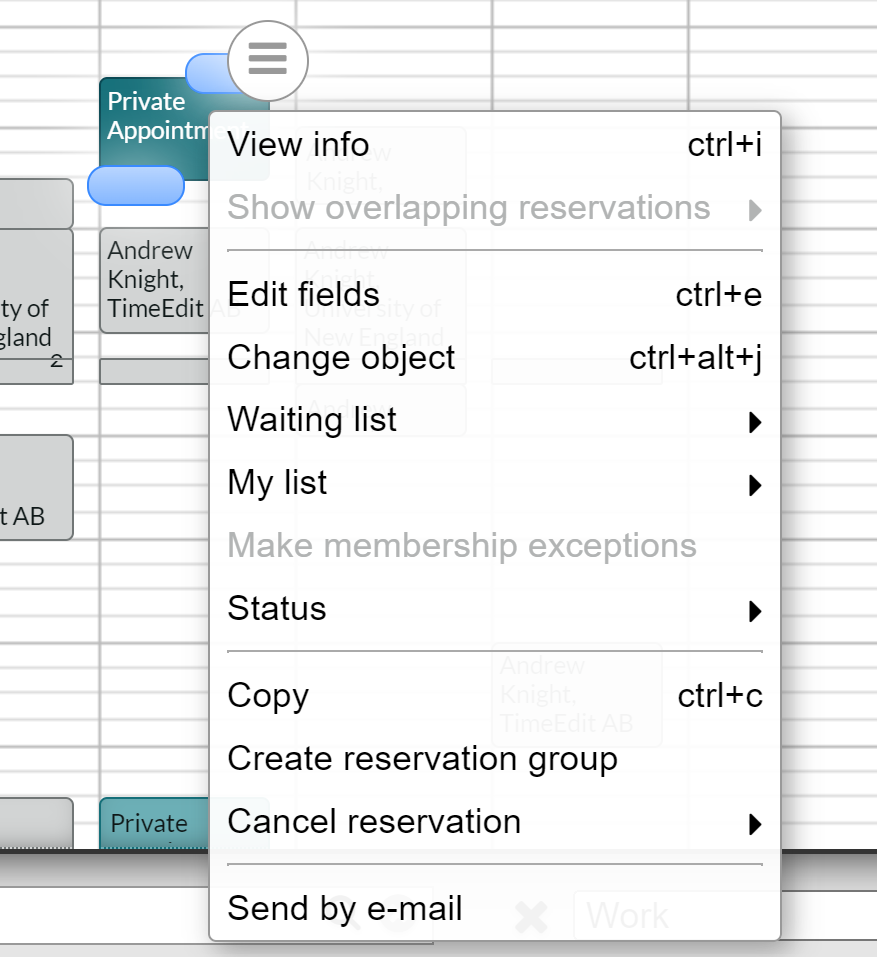Open the My list submenu

tap(494, 483)
